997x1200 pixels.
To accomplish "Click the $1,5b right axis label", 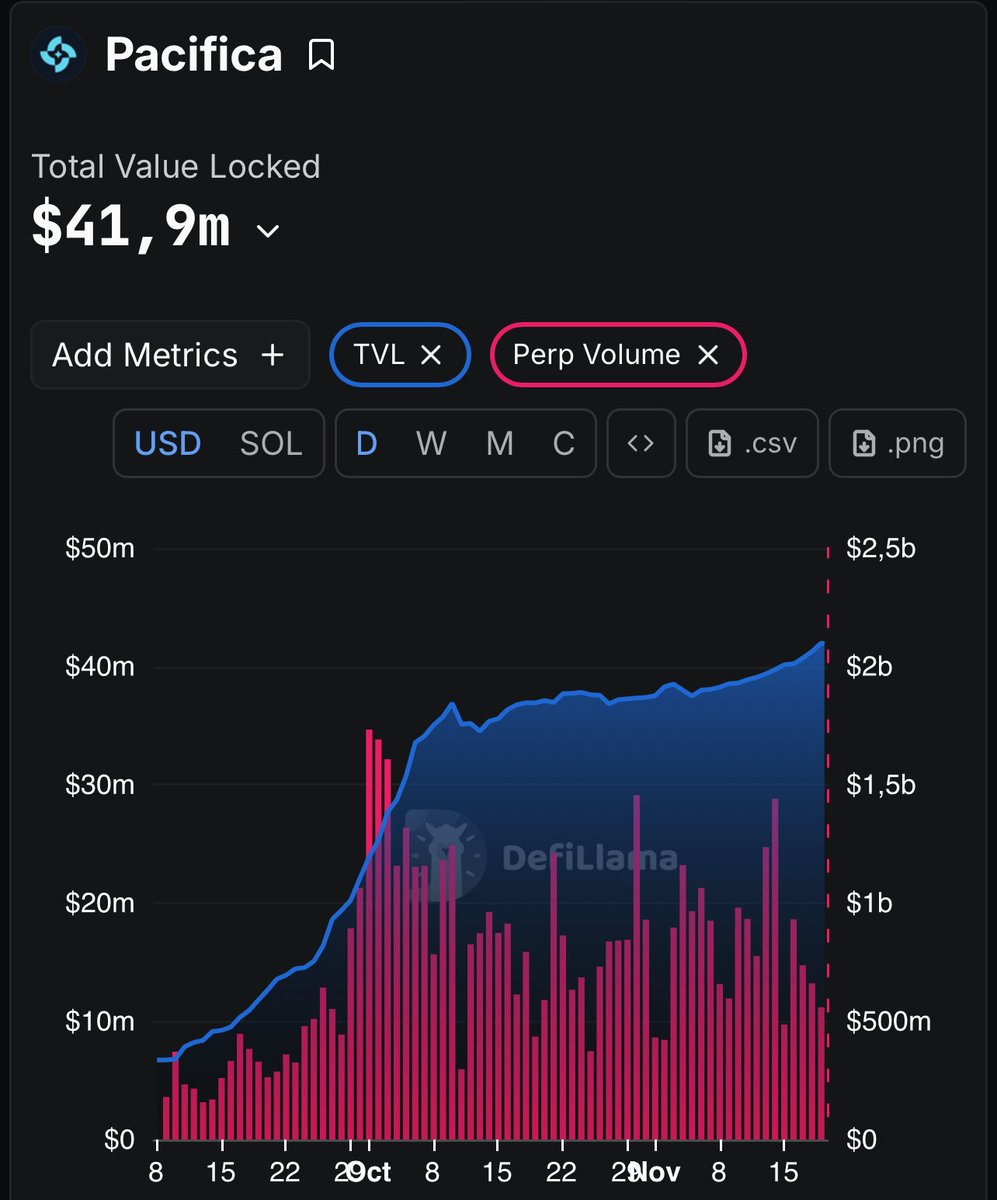I will tap(881, 785).
